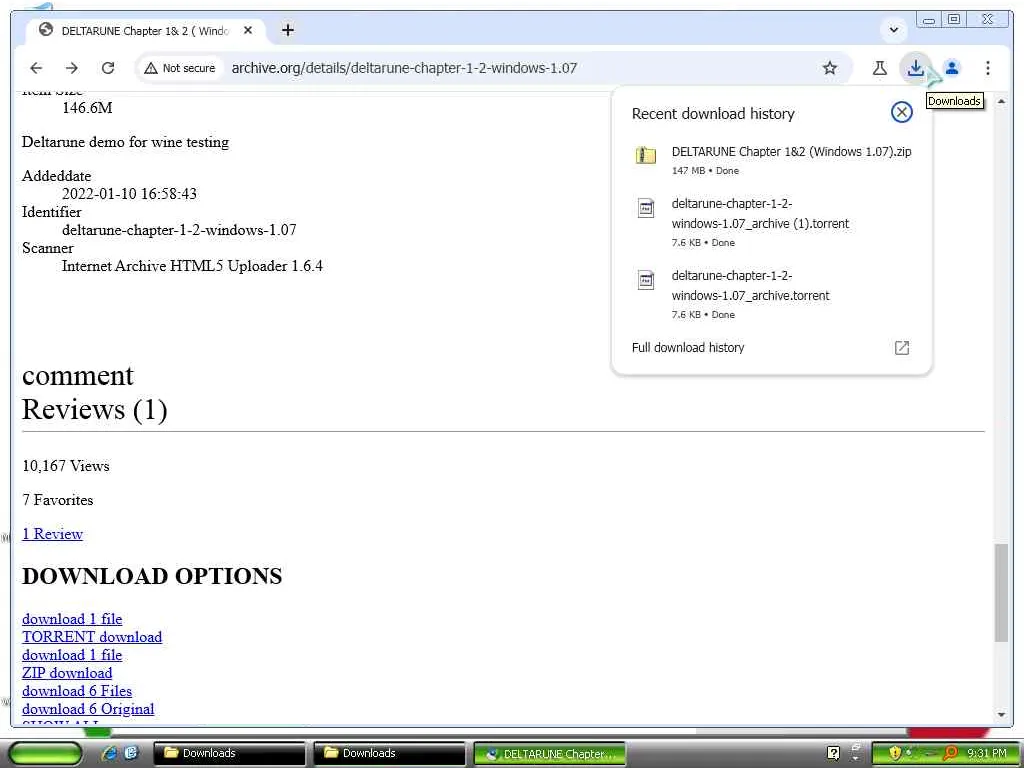The height and width of the screenshot is (768, 1024).
Task: Bookmark this page with the star icon
Action: tap(829, 68)
